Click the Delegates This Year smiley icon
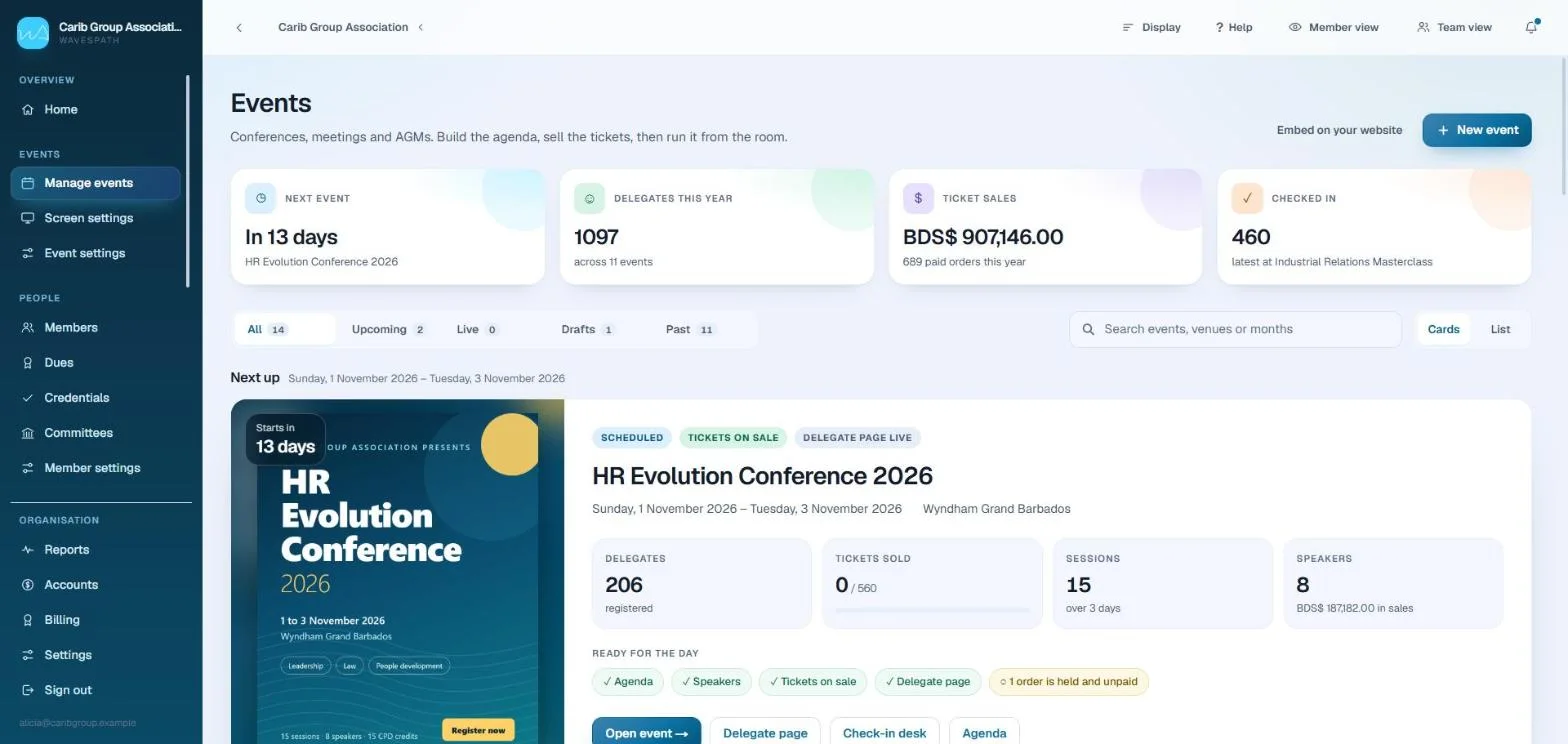1568x744 pixels. click(589, 198)
